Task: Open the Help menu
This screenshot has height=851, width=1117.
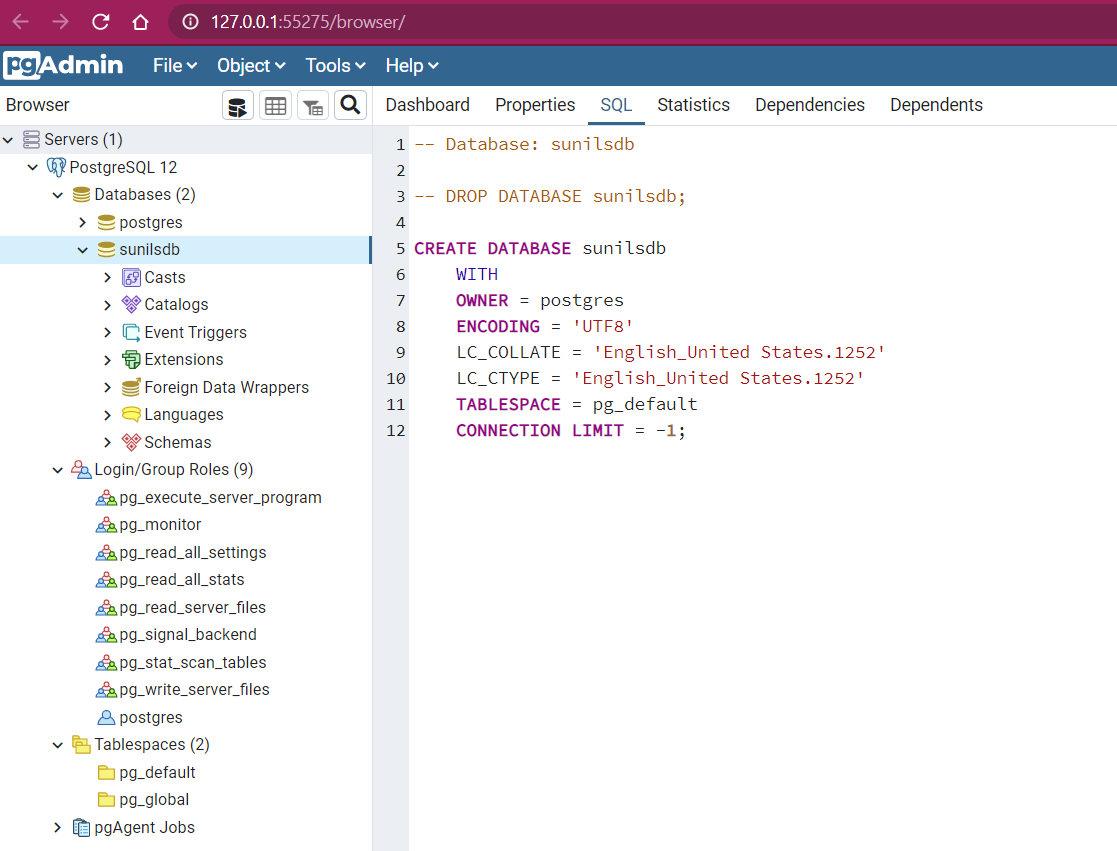Action: click(412, 66)
